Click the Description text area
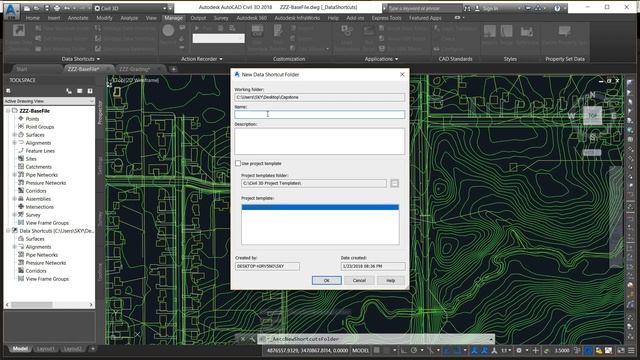 pyautogui.click(x=320, y=141)
